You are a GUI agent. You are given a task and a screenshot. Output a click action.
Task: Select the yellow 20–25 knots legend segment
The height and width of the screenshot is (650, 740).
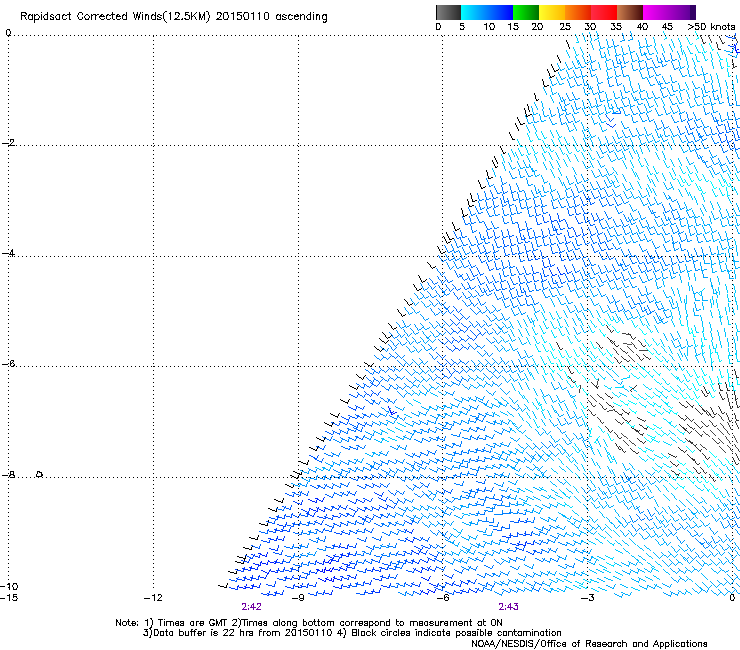tap(552, 12)
